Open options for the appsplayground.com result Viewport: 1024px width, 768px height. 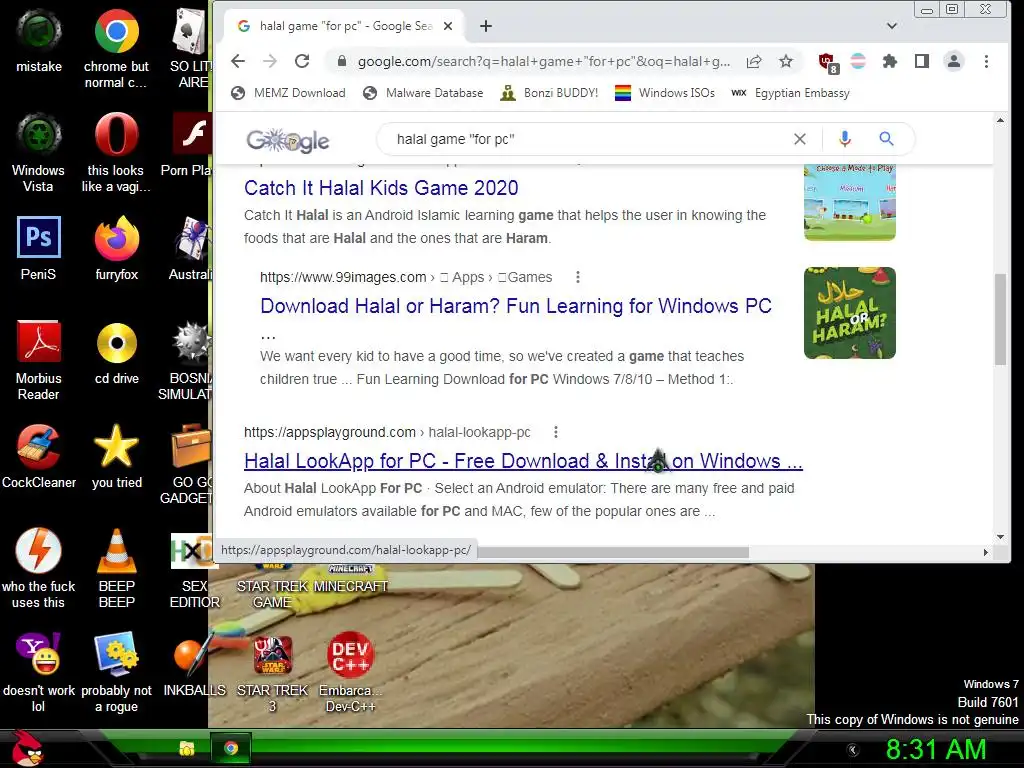coord(555,432)
